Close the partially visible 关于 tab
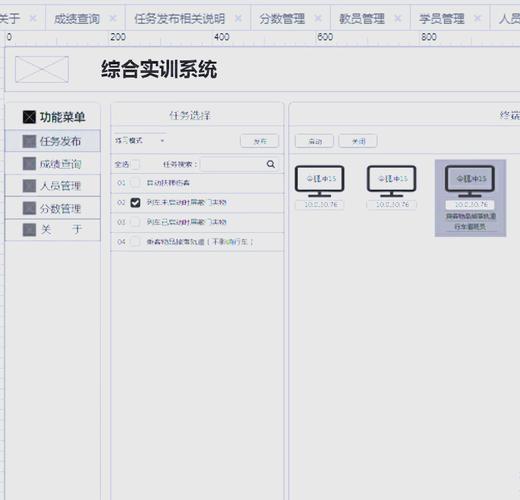520x500 pixels. 33,18
